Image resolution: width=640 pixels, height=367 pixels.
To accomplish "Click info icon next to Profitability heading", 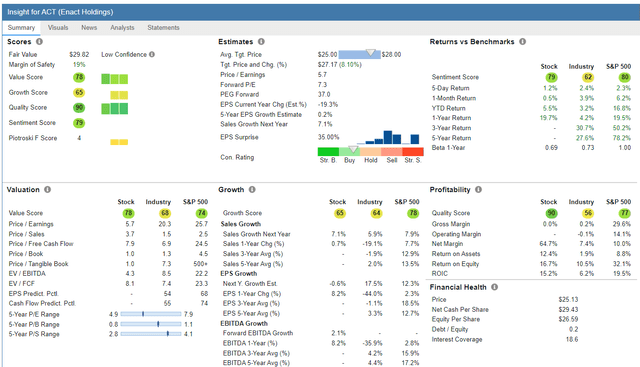I will 478,189.
